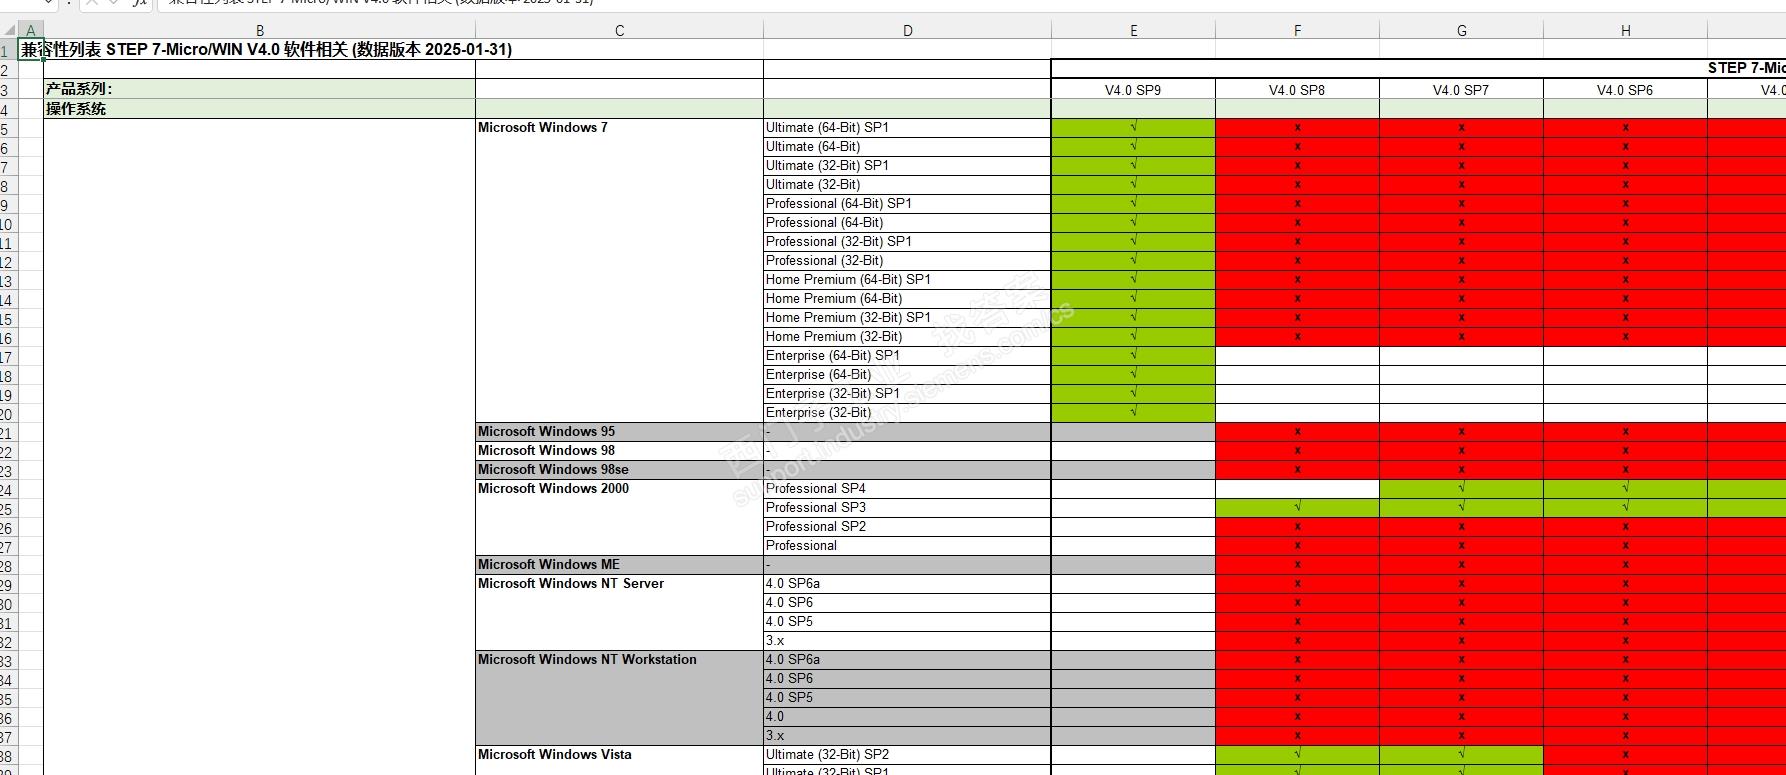Click the Home Premium (32-Bit) cell without SP1
Viewport: 1786px width, 775px height.
pyautogui.click(x=908, y=337)
